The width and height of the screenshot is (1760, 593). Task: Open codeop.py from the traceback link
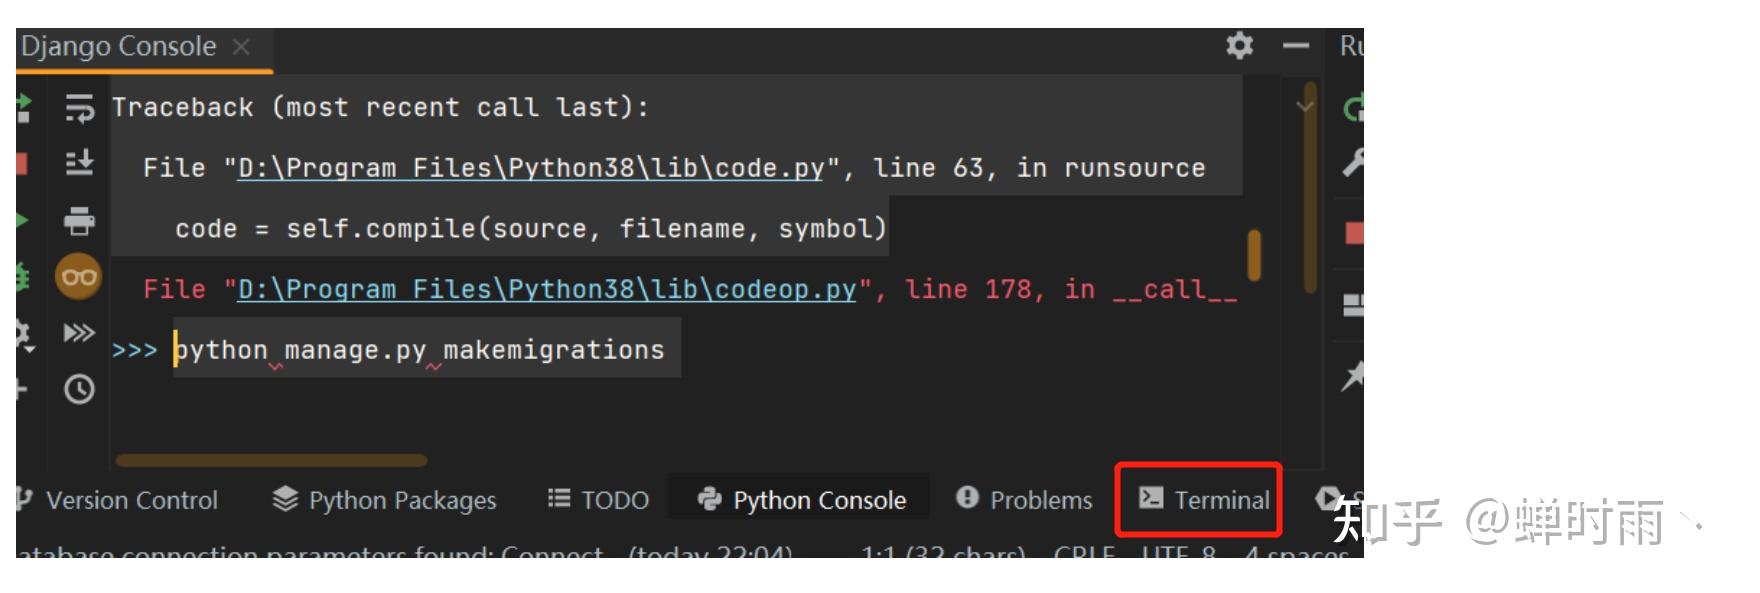click(x=545, y=289)
